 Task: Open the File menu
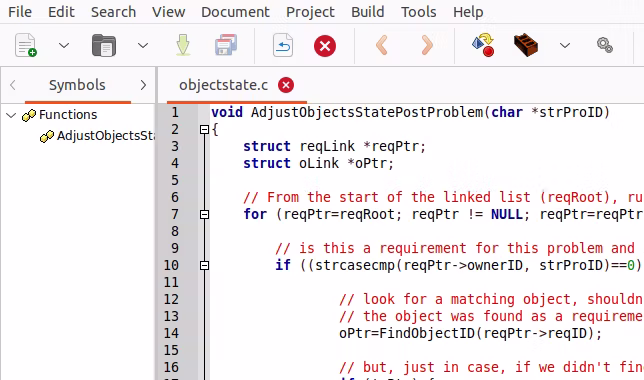click(20, 12)
